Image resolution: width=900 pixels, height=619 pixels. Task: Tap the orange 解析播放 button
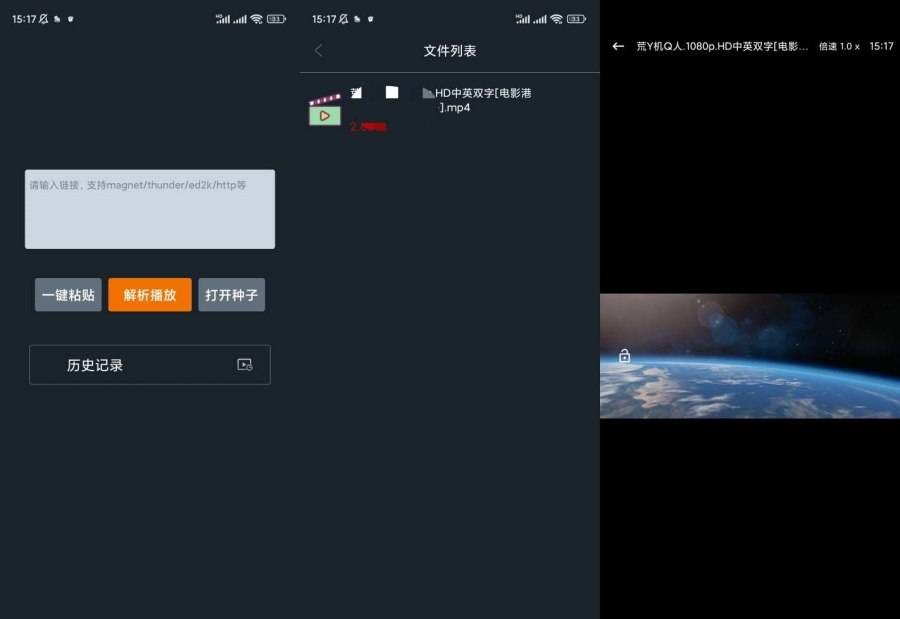click(150, 295)
